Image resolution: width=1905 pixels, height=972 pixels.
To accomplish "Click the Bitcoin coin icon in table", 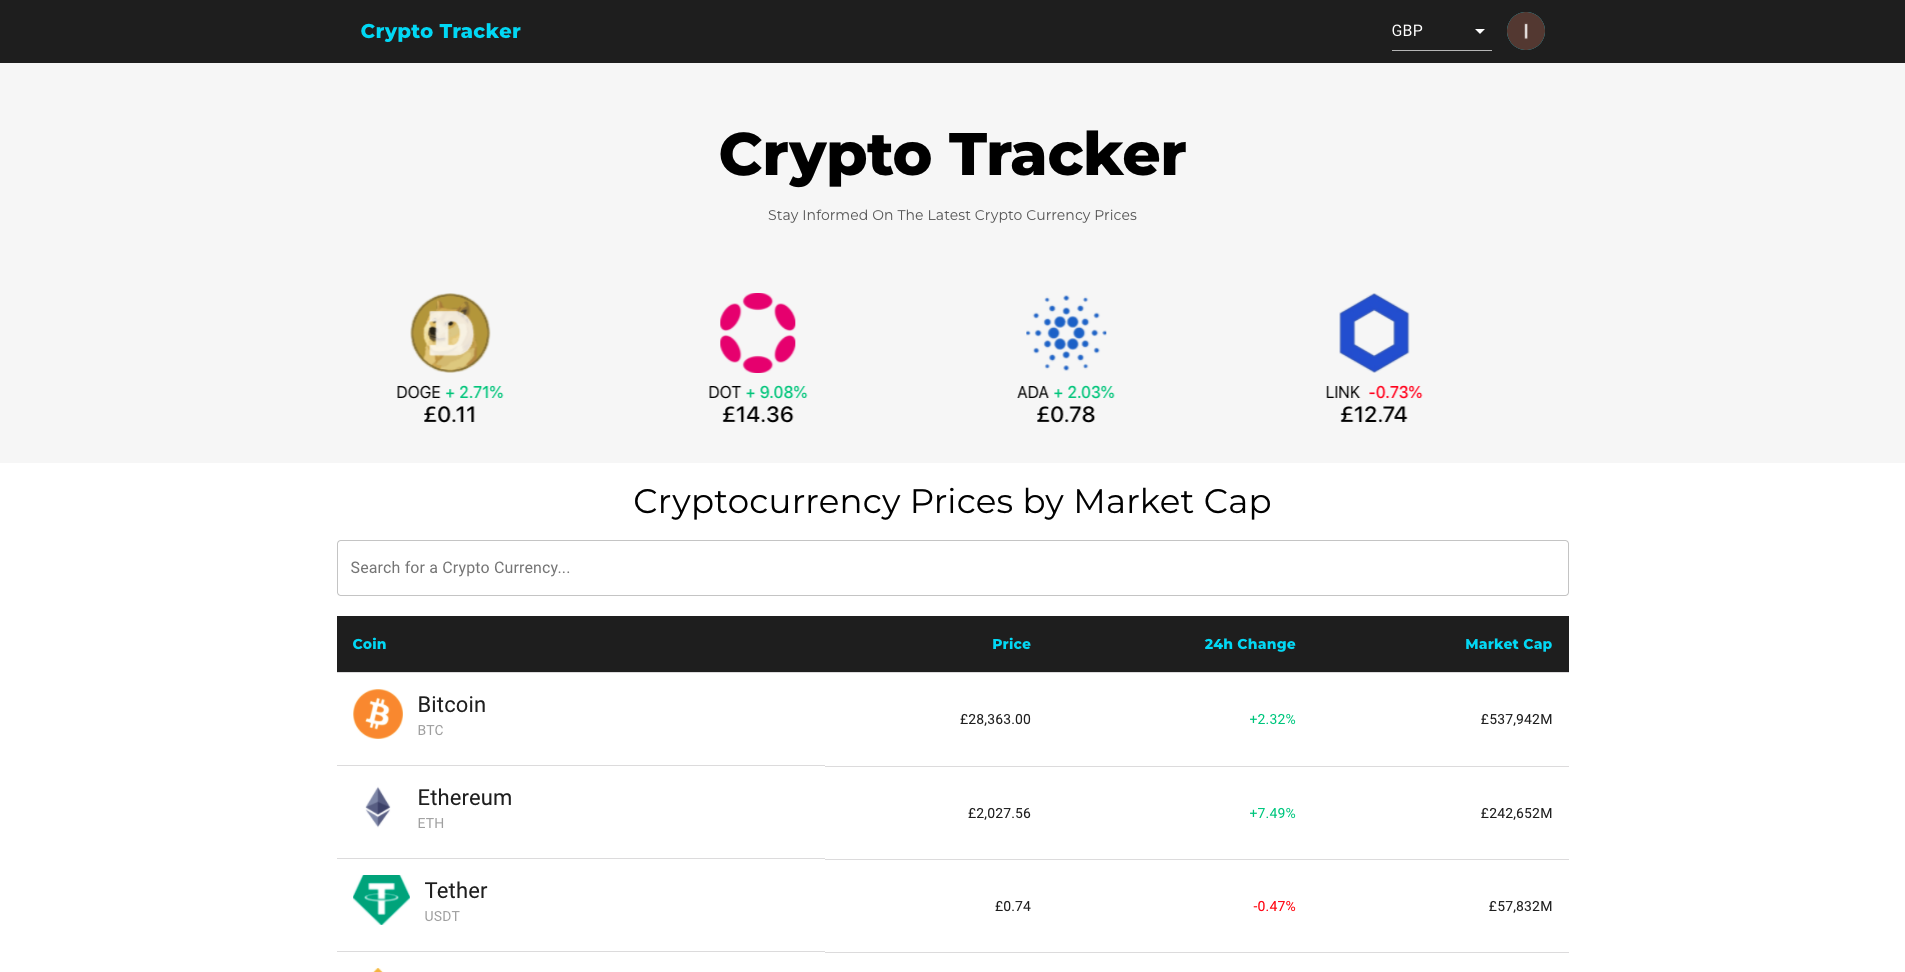I will (x=378, y=714).
